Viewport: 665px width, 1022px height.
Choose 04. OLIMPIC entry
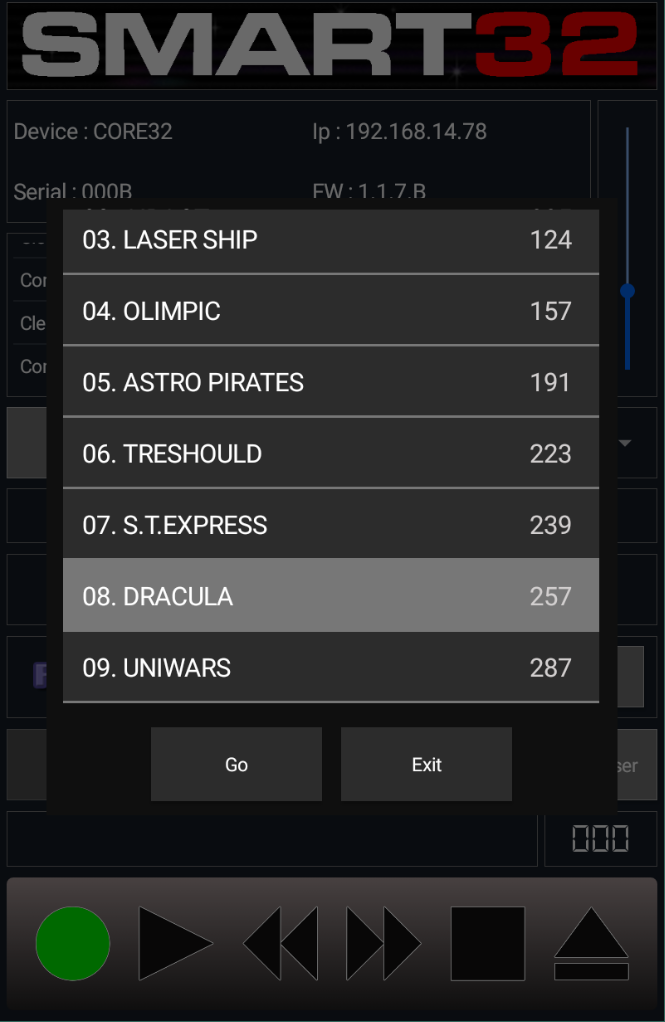click(x=331, y=311)
